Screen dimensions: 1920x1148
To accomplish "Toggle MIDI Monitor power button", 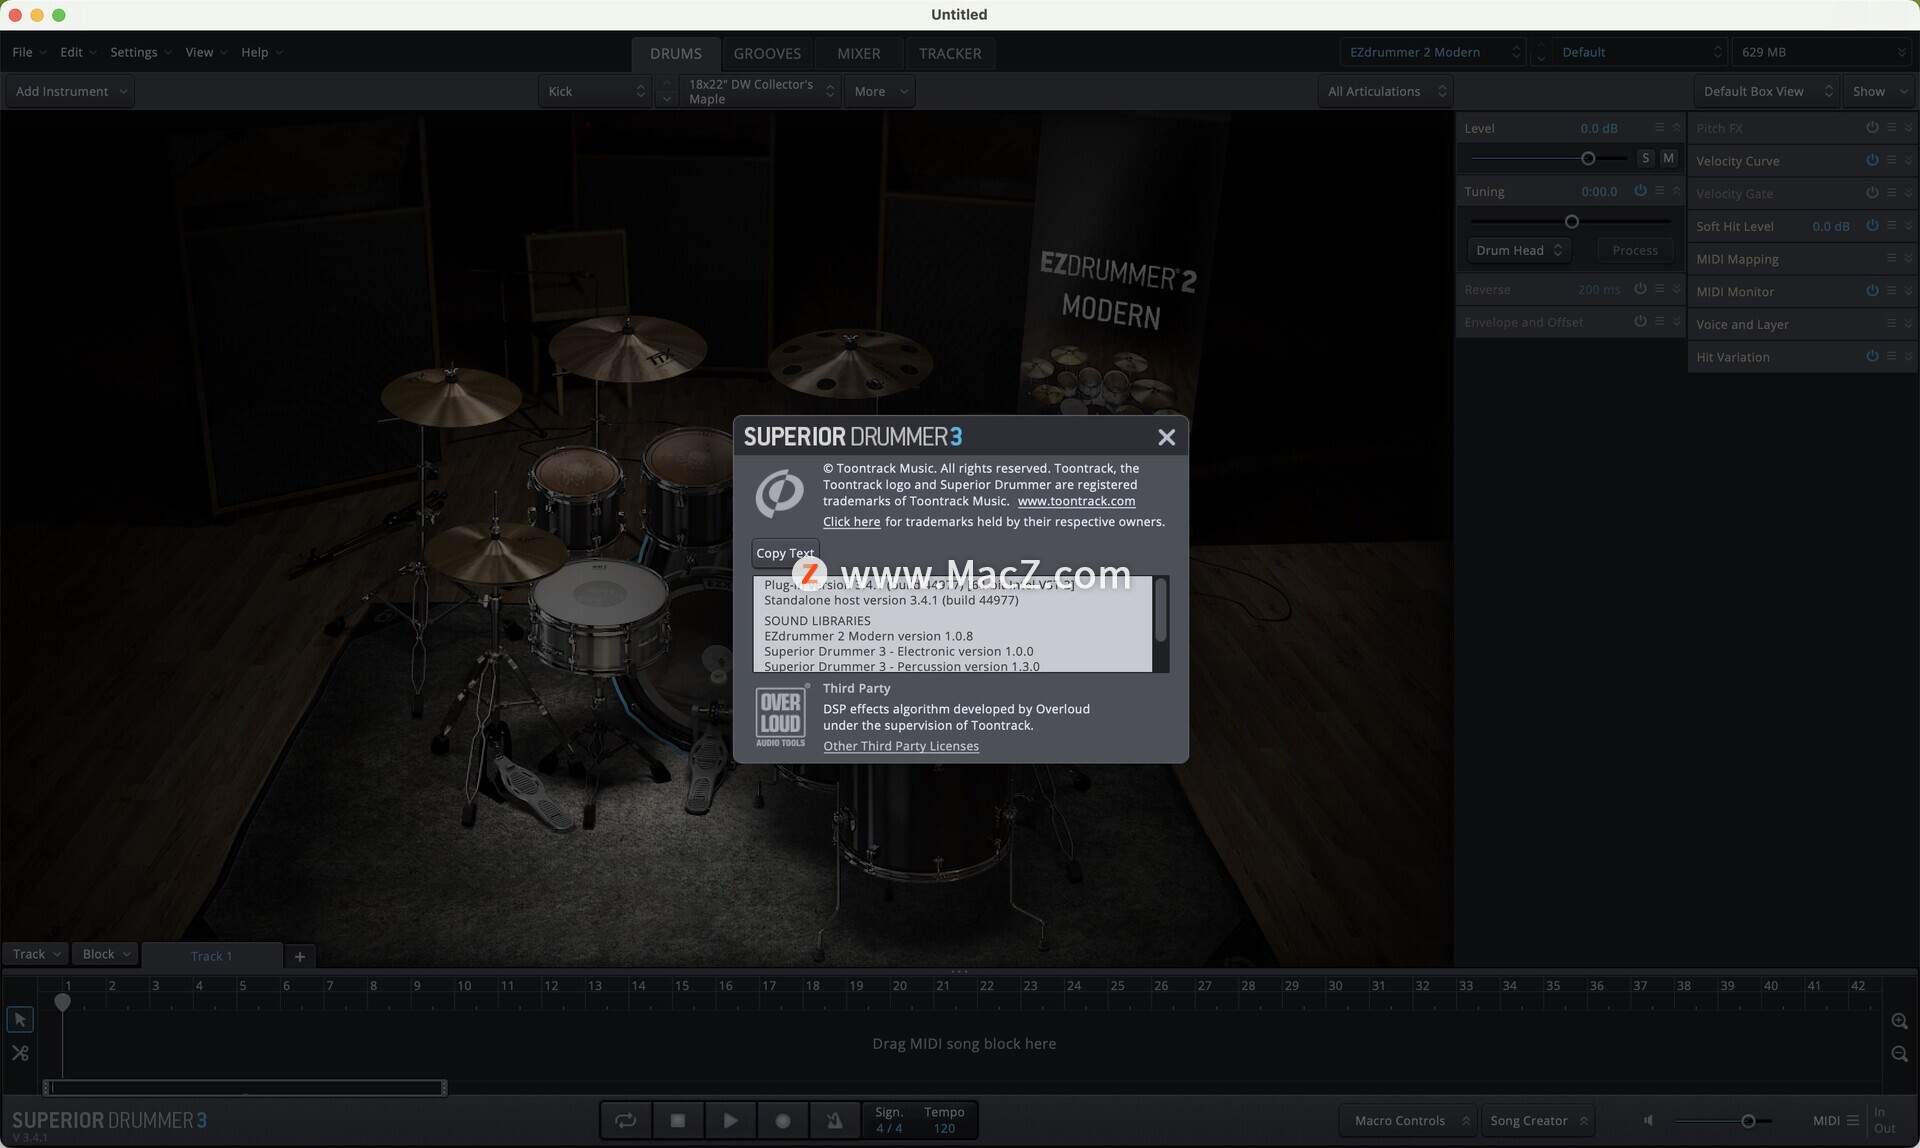I will coord(1872,291).
